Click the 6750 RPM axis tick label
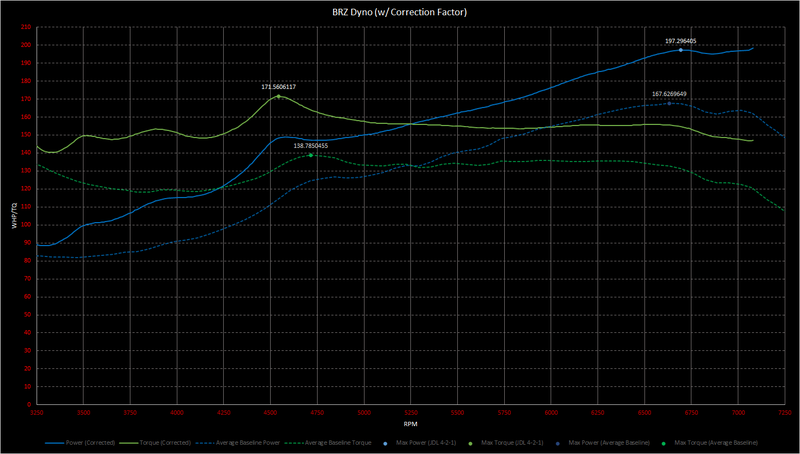The image size is (800, 454). click(691, 412)
